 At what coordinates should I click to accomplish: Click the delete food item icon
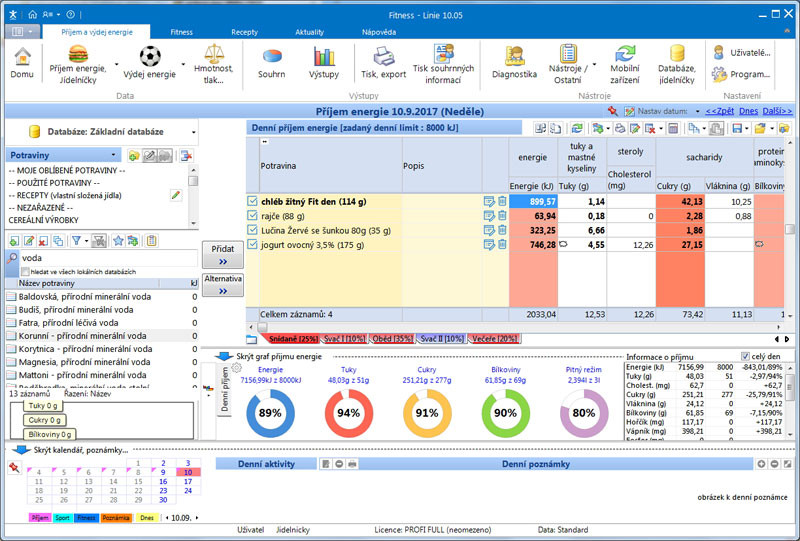tap(43, 240)
